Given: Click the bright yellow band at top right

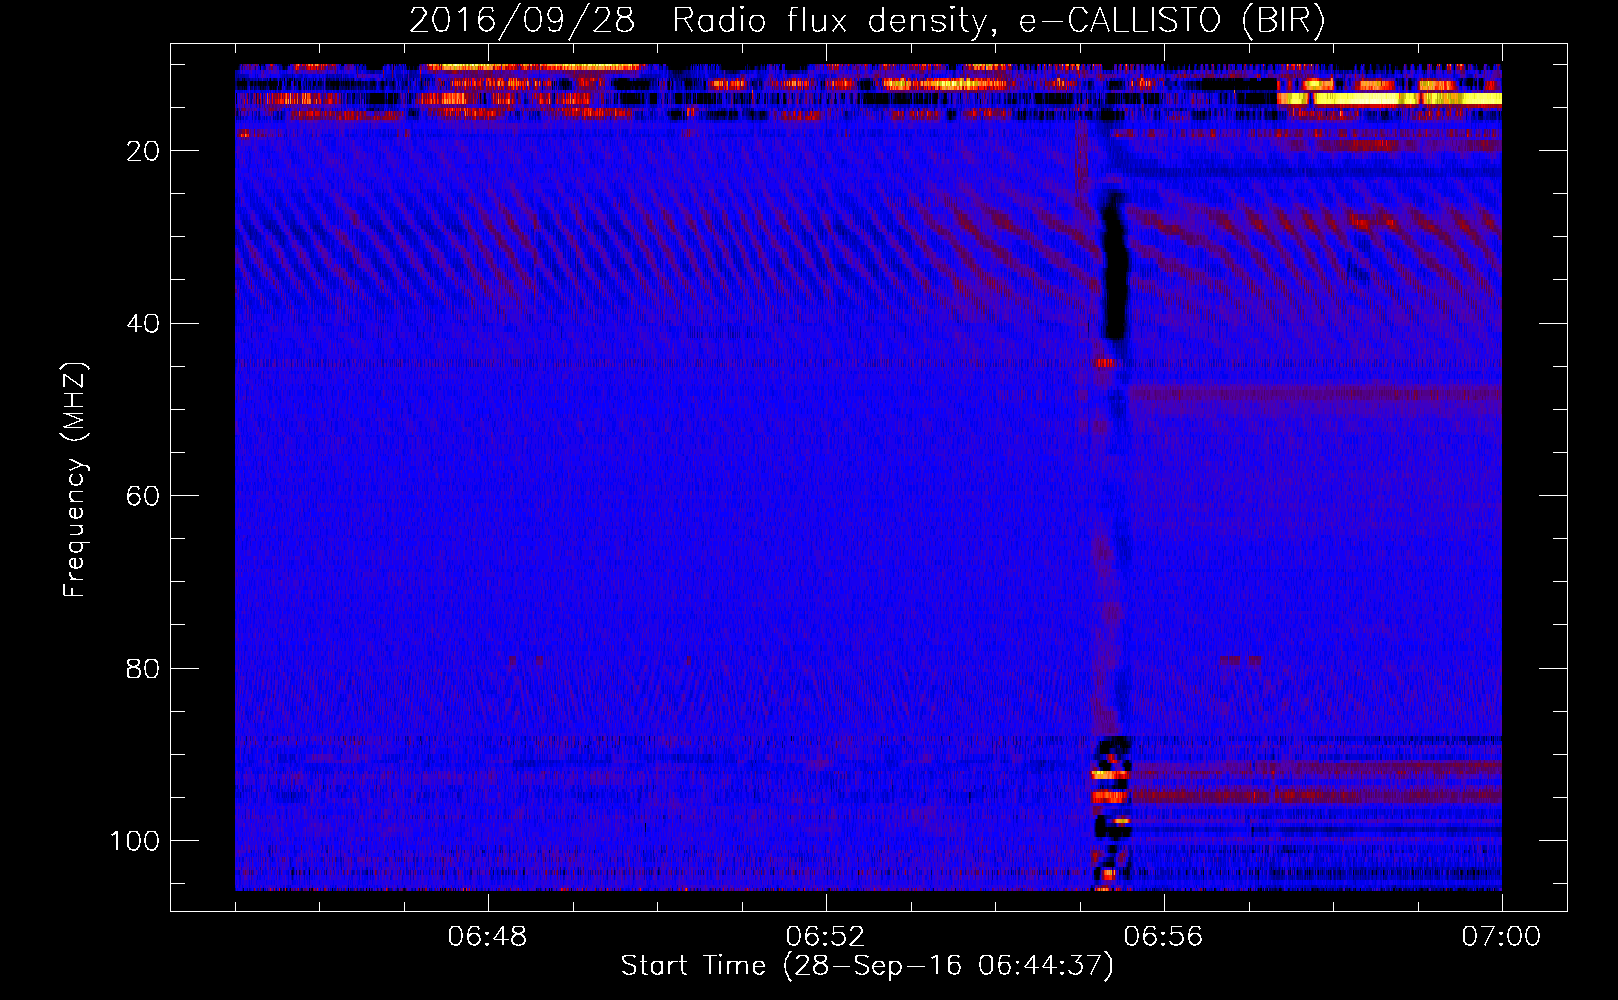Looking at the screenshot, I should tap(1390, 98).
